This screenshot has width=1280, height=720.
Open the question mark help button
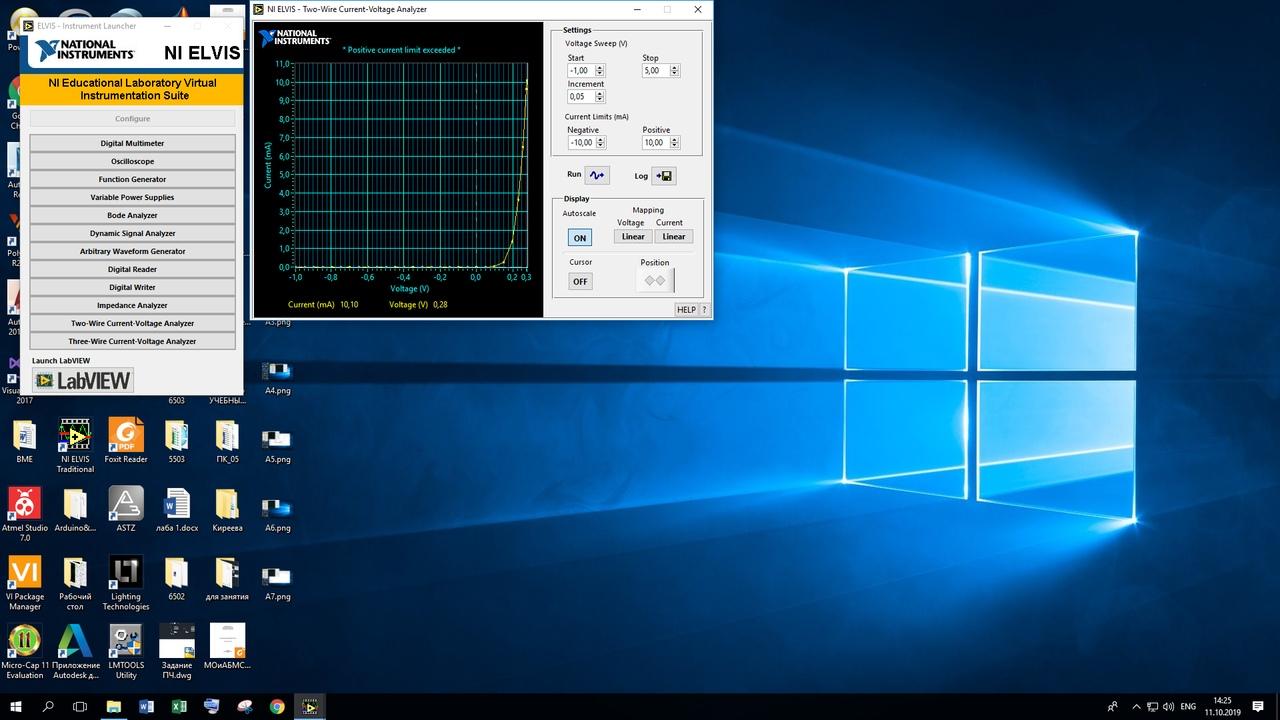pos(704,310)
